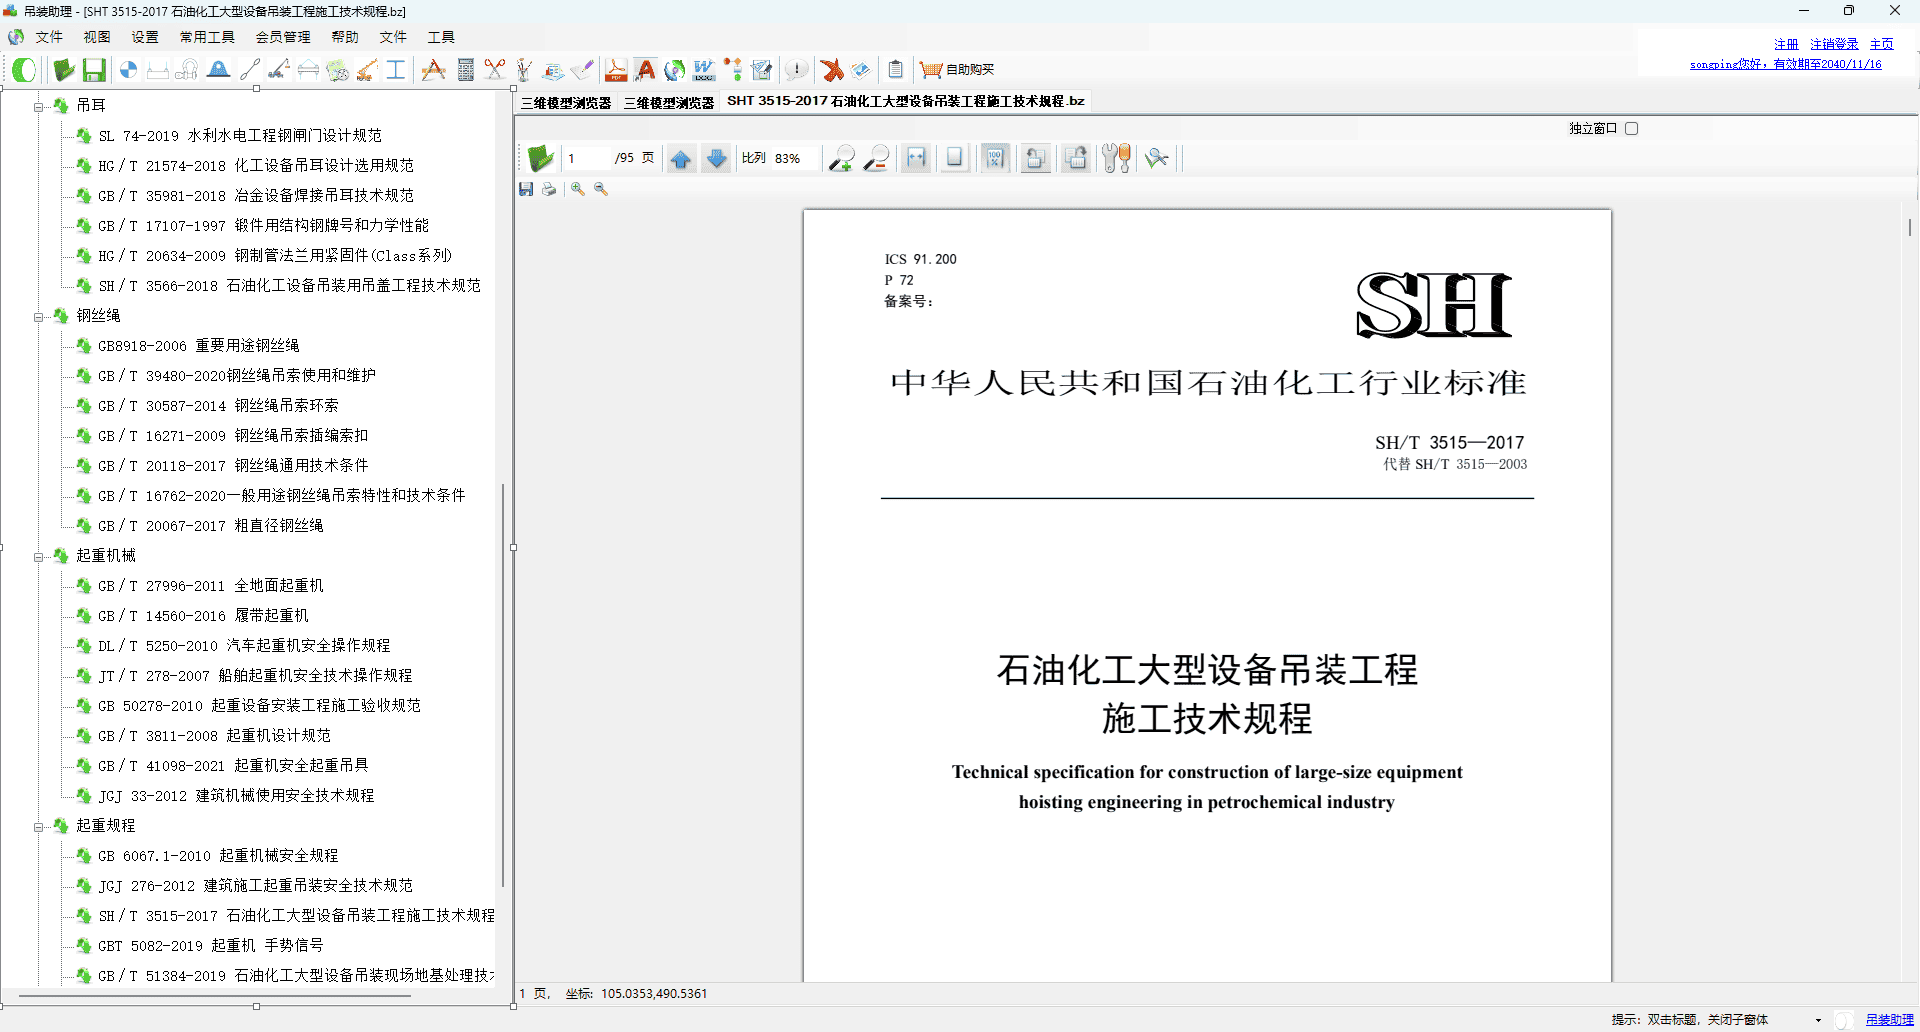This screenshot has height=1032, width=1920.
Task: Click the 自助购买 button
Action: coord(958,70)
